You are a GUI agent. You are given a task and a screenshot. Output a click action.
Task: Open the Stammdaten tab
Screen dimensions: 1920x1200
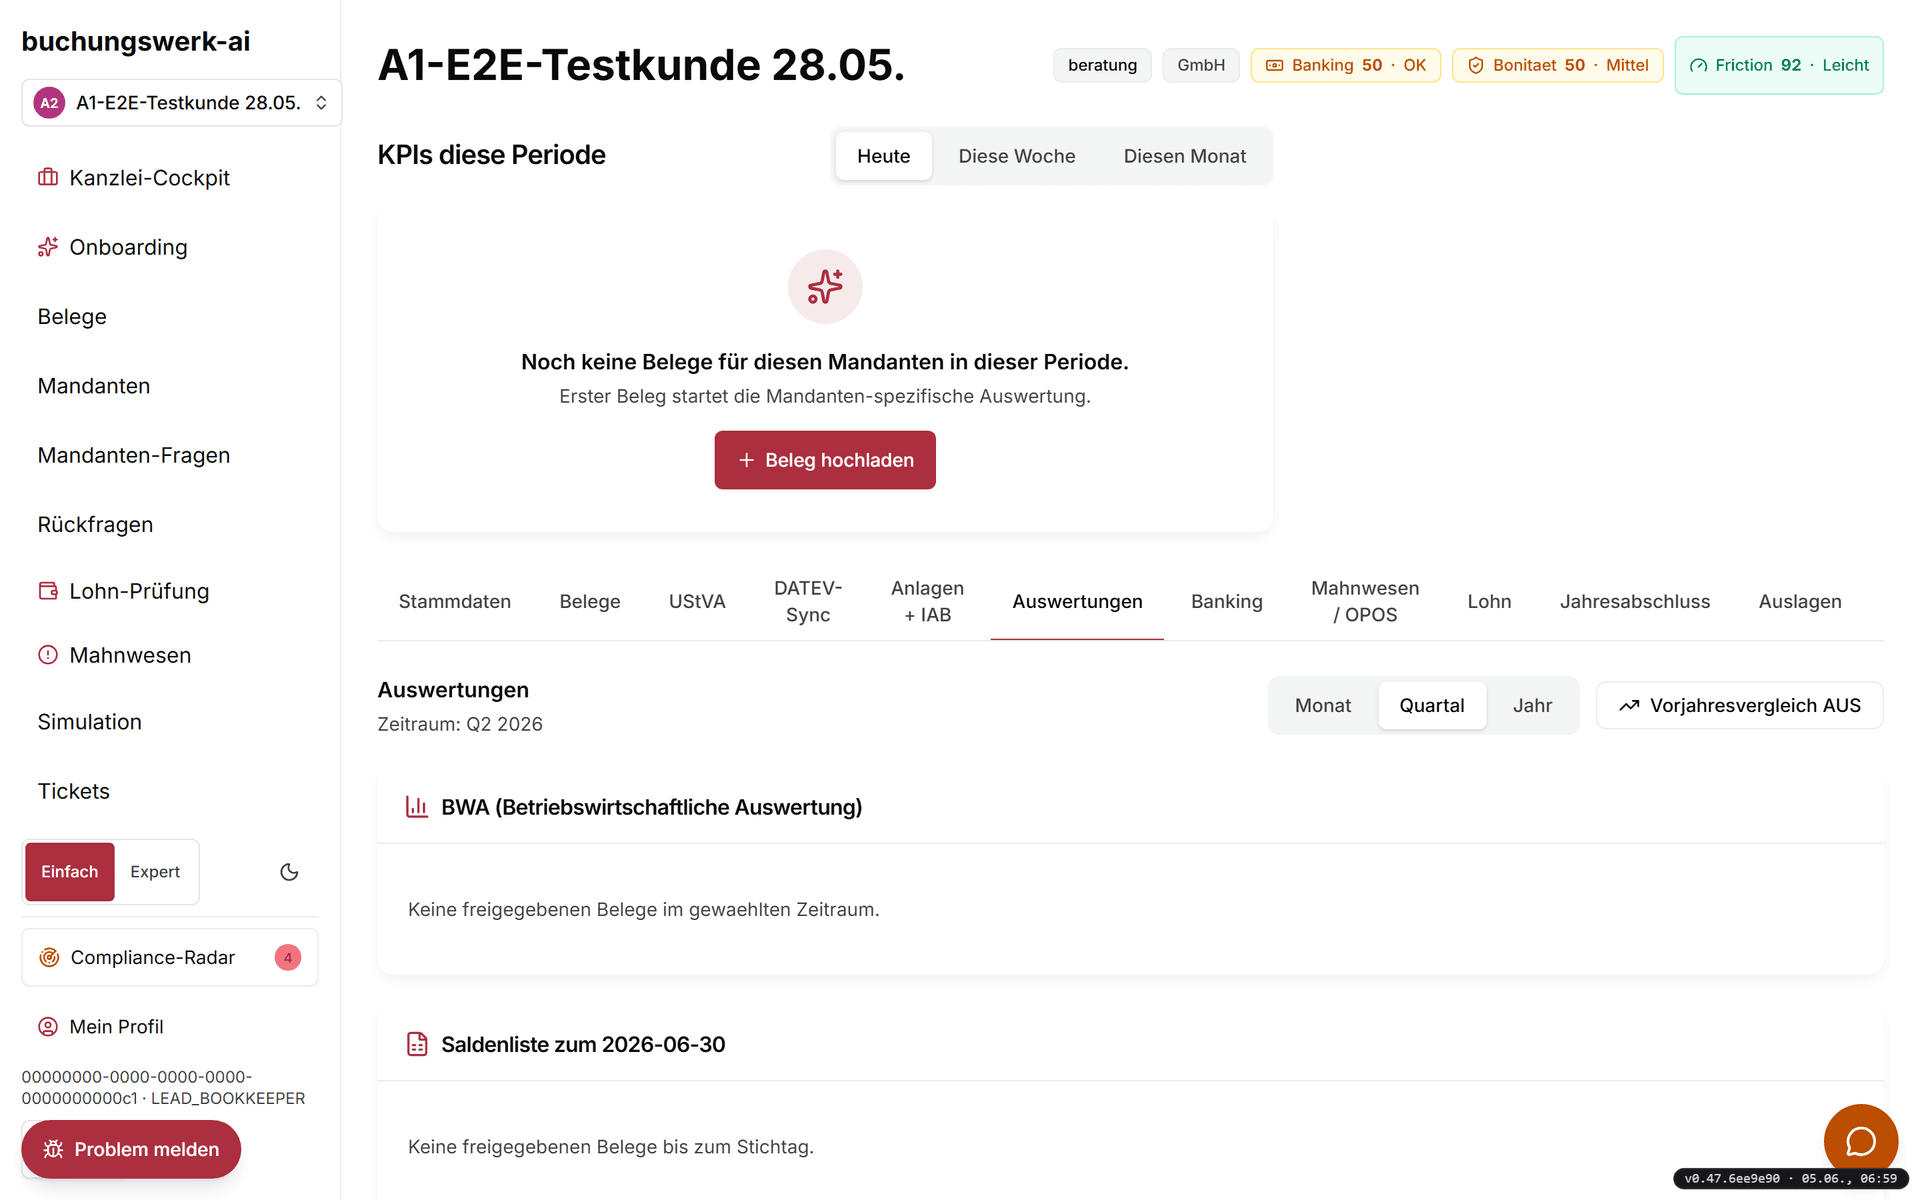pyautogui.click(x=455, y=601)
